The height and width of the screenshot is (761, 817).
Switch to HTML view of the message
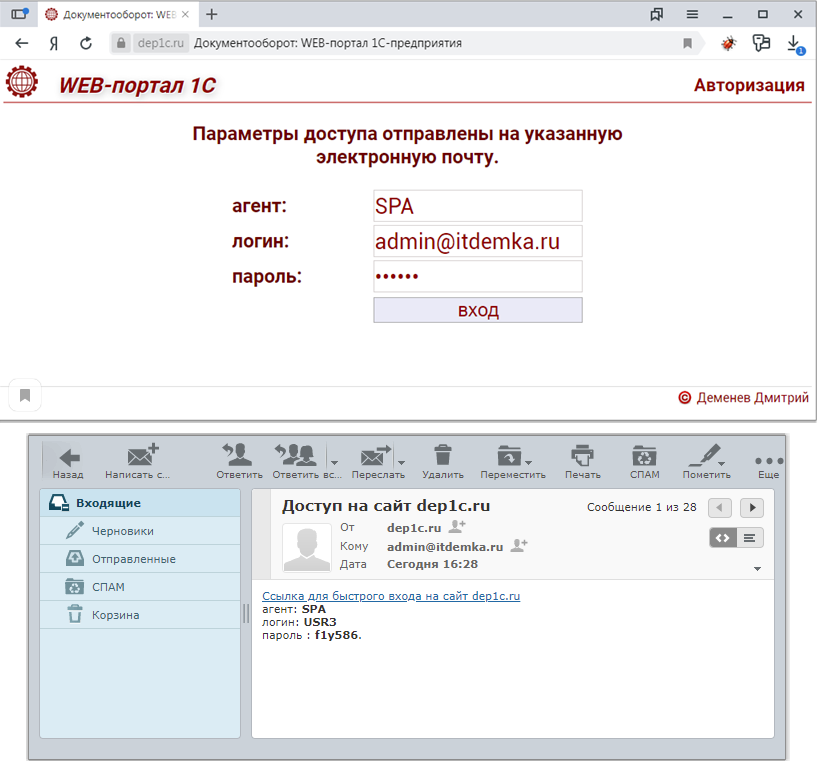click(723, 538)
